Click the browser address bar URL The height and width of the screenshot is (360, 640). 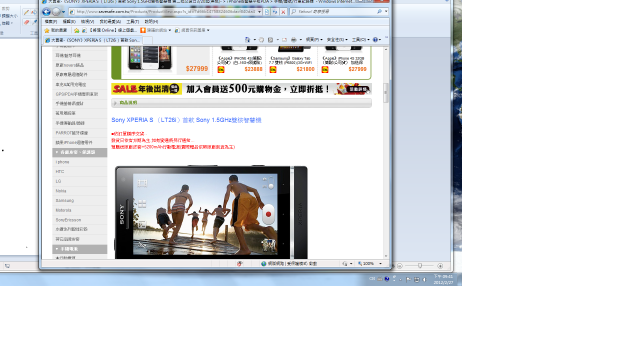point(165,12)
